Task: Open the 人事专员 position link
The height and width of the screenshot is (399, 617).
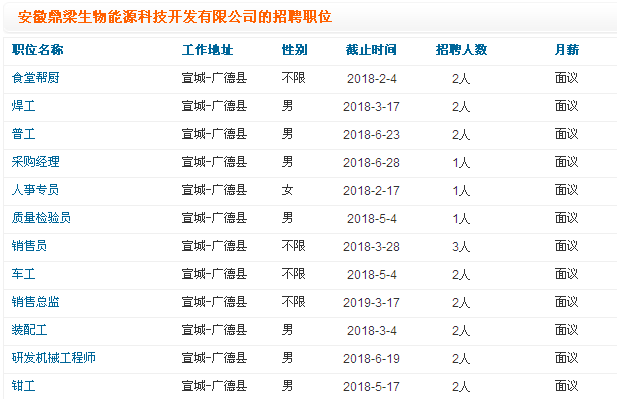Action: (x=35, y=190)
